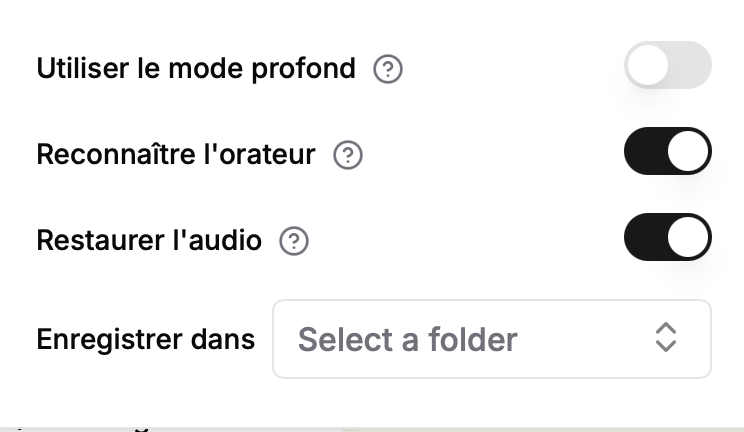
Task: Click the Select a folder placeholder text
Action: [x=407, y=340]
